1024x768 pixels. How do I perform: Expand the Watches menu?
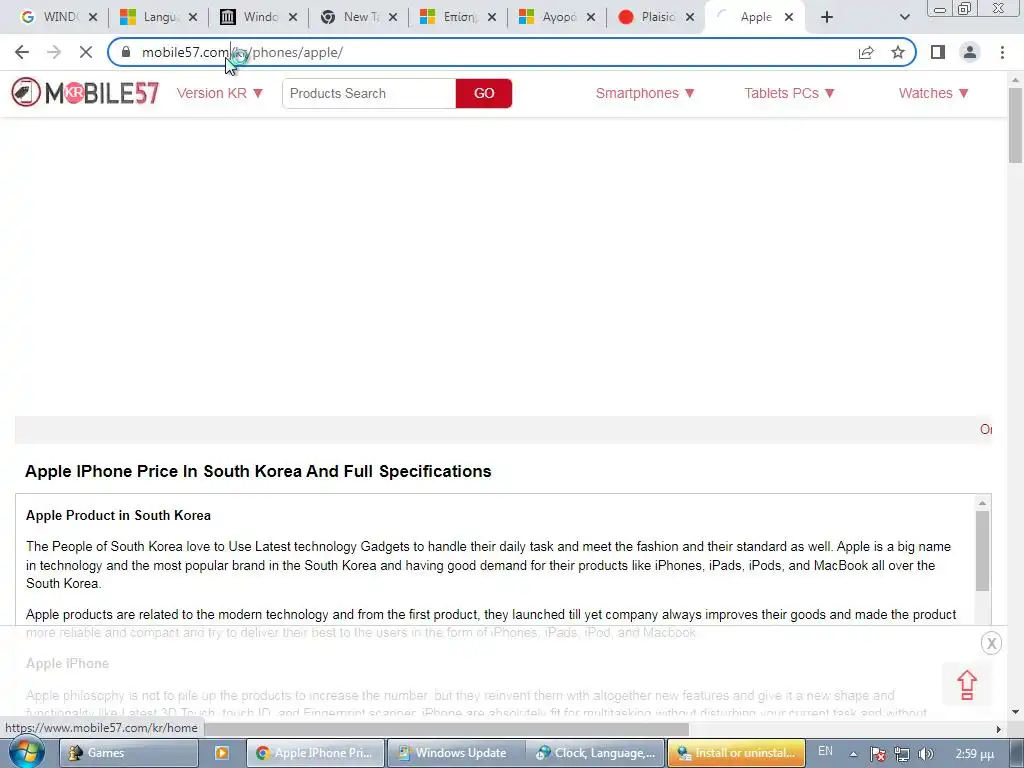coord(934,93)
